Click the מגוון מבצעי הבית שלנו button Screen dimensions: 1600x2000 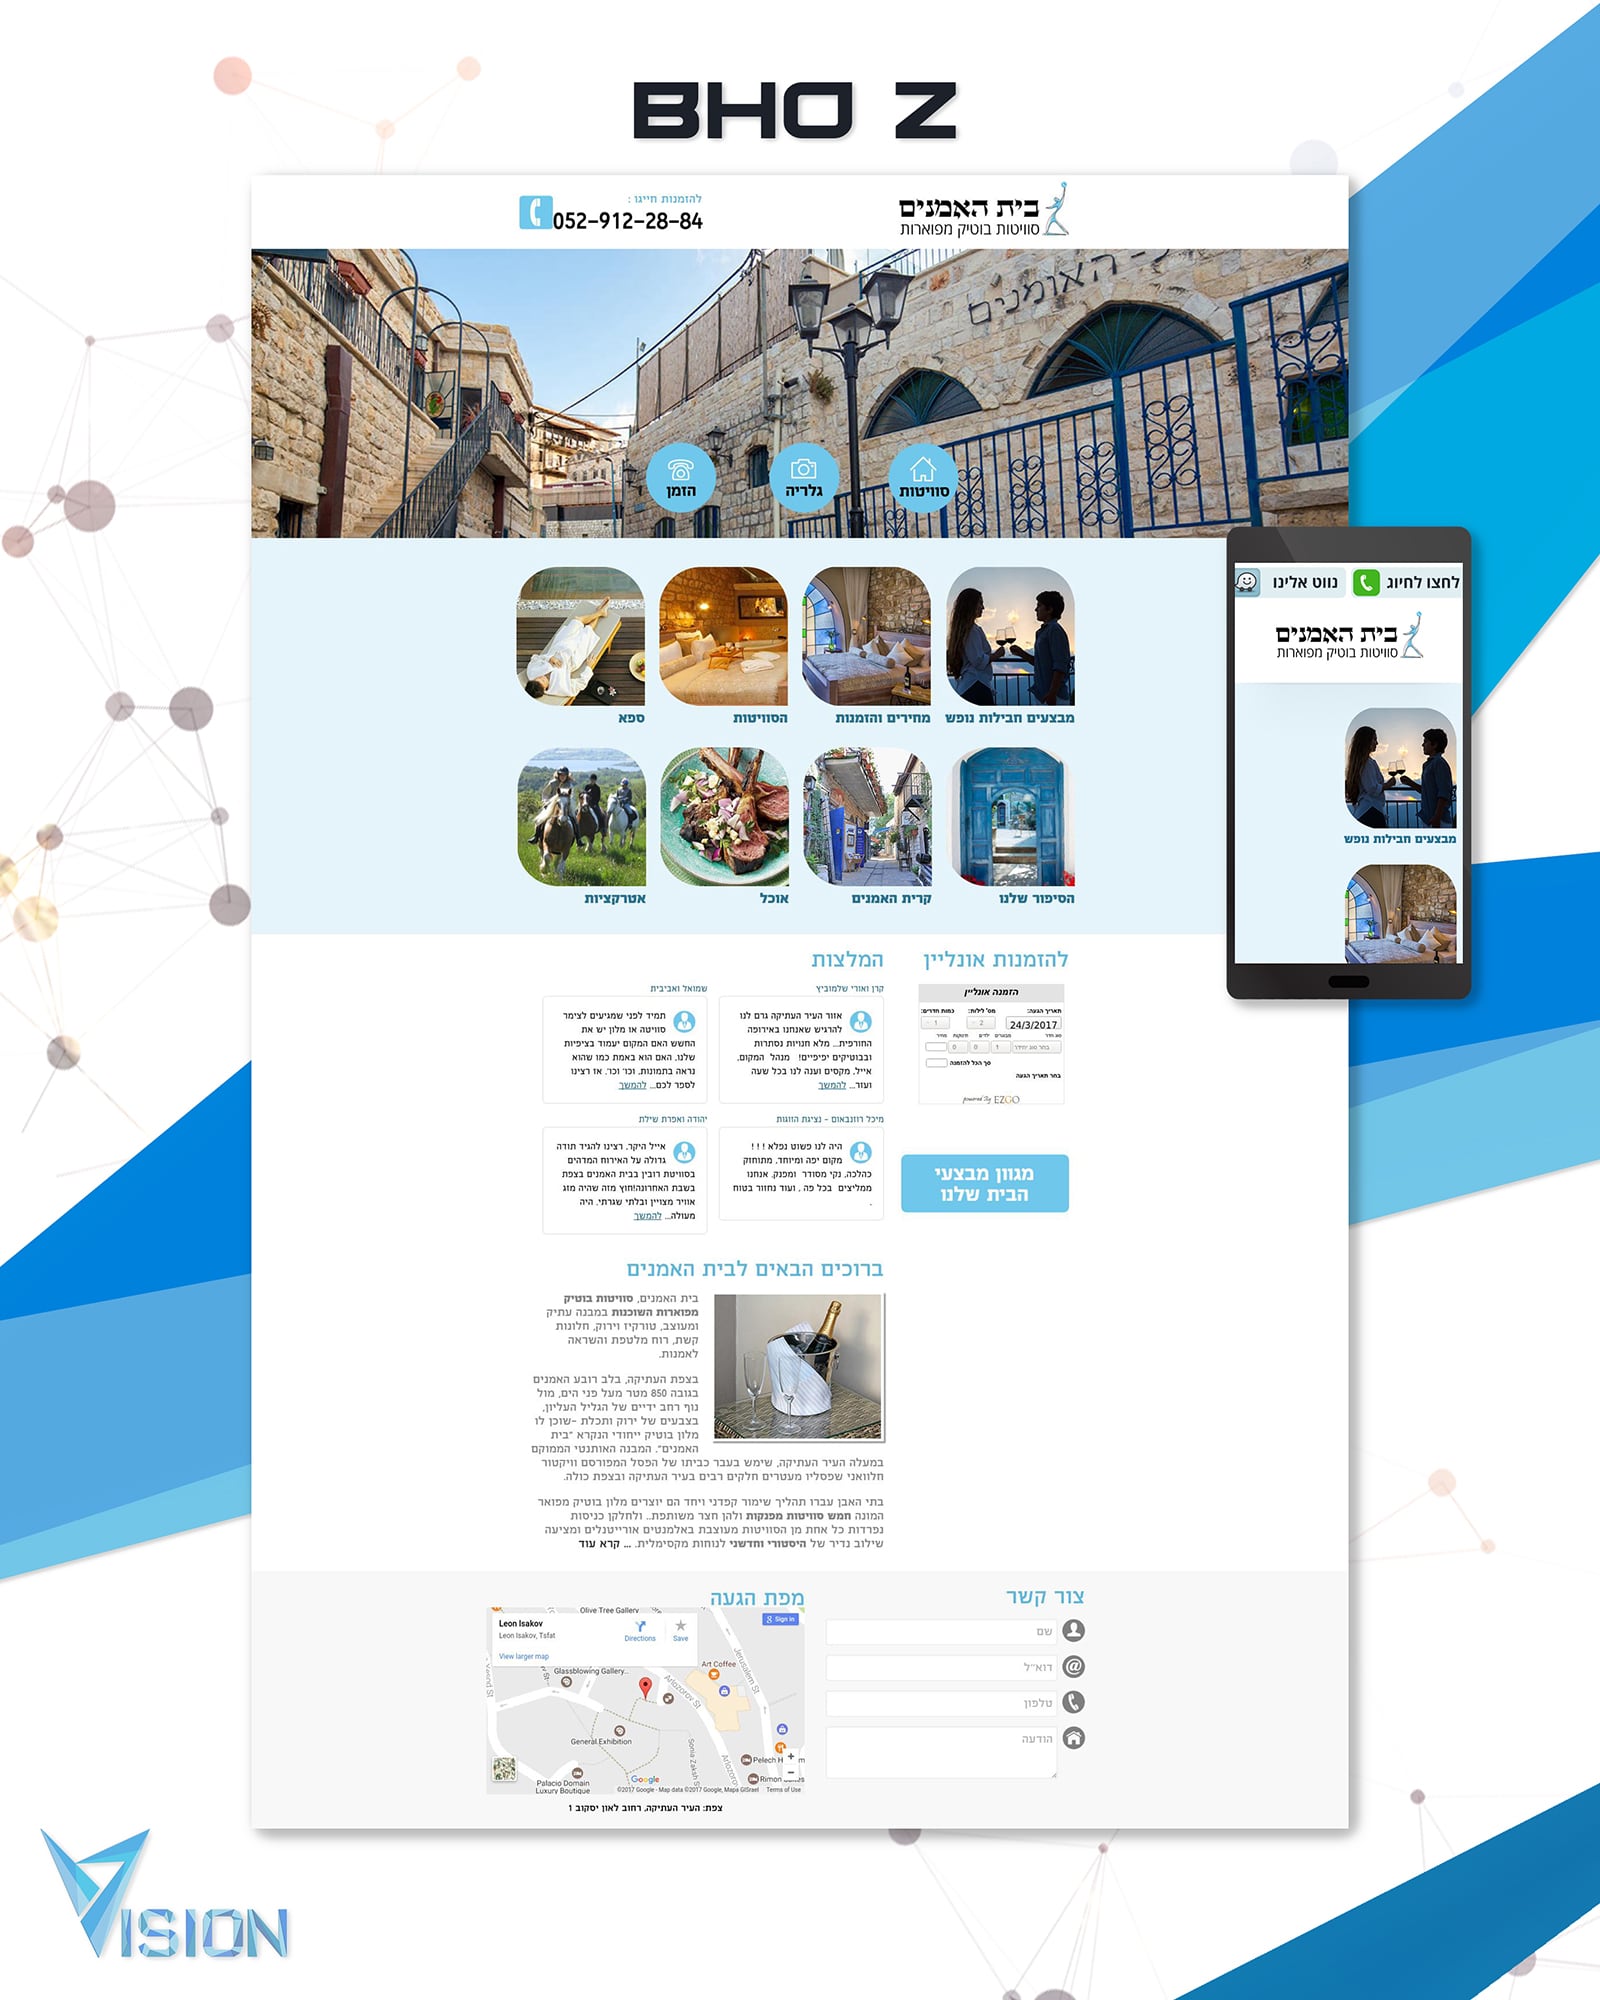point(985,1183)
